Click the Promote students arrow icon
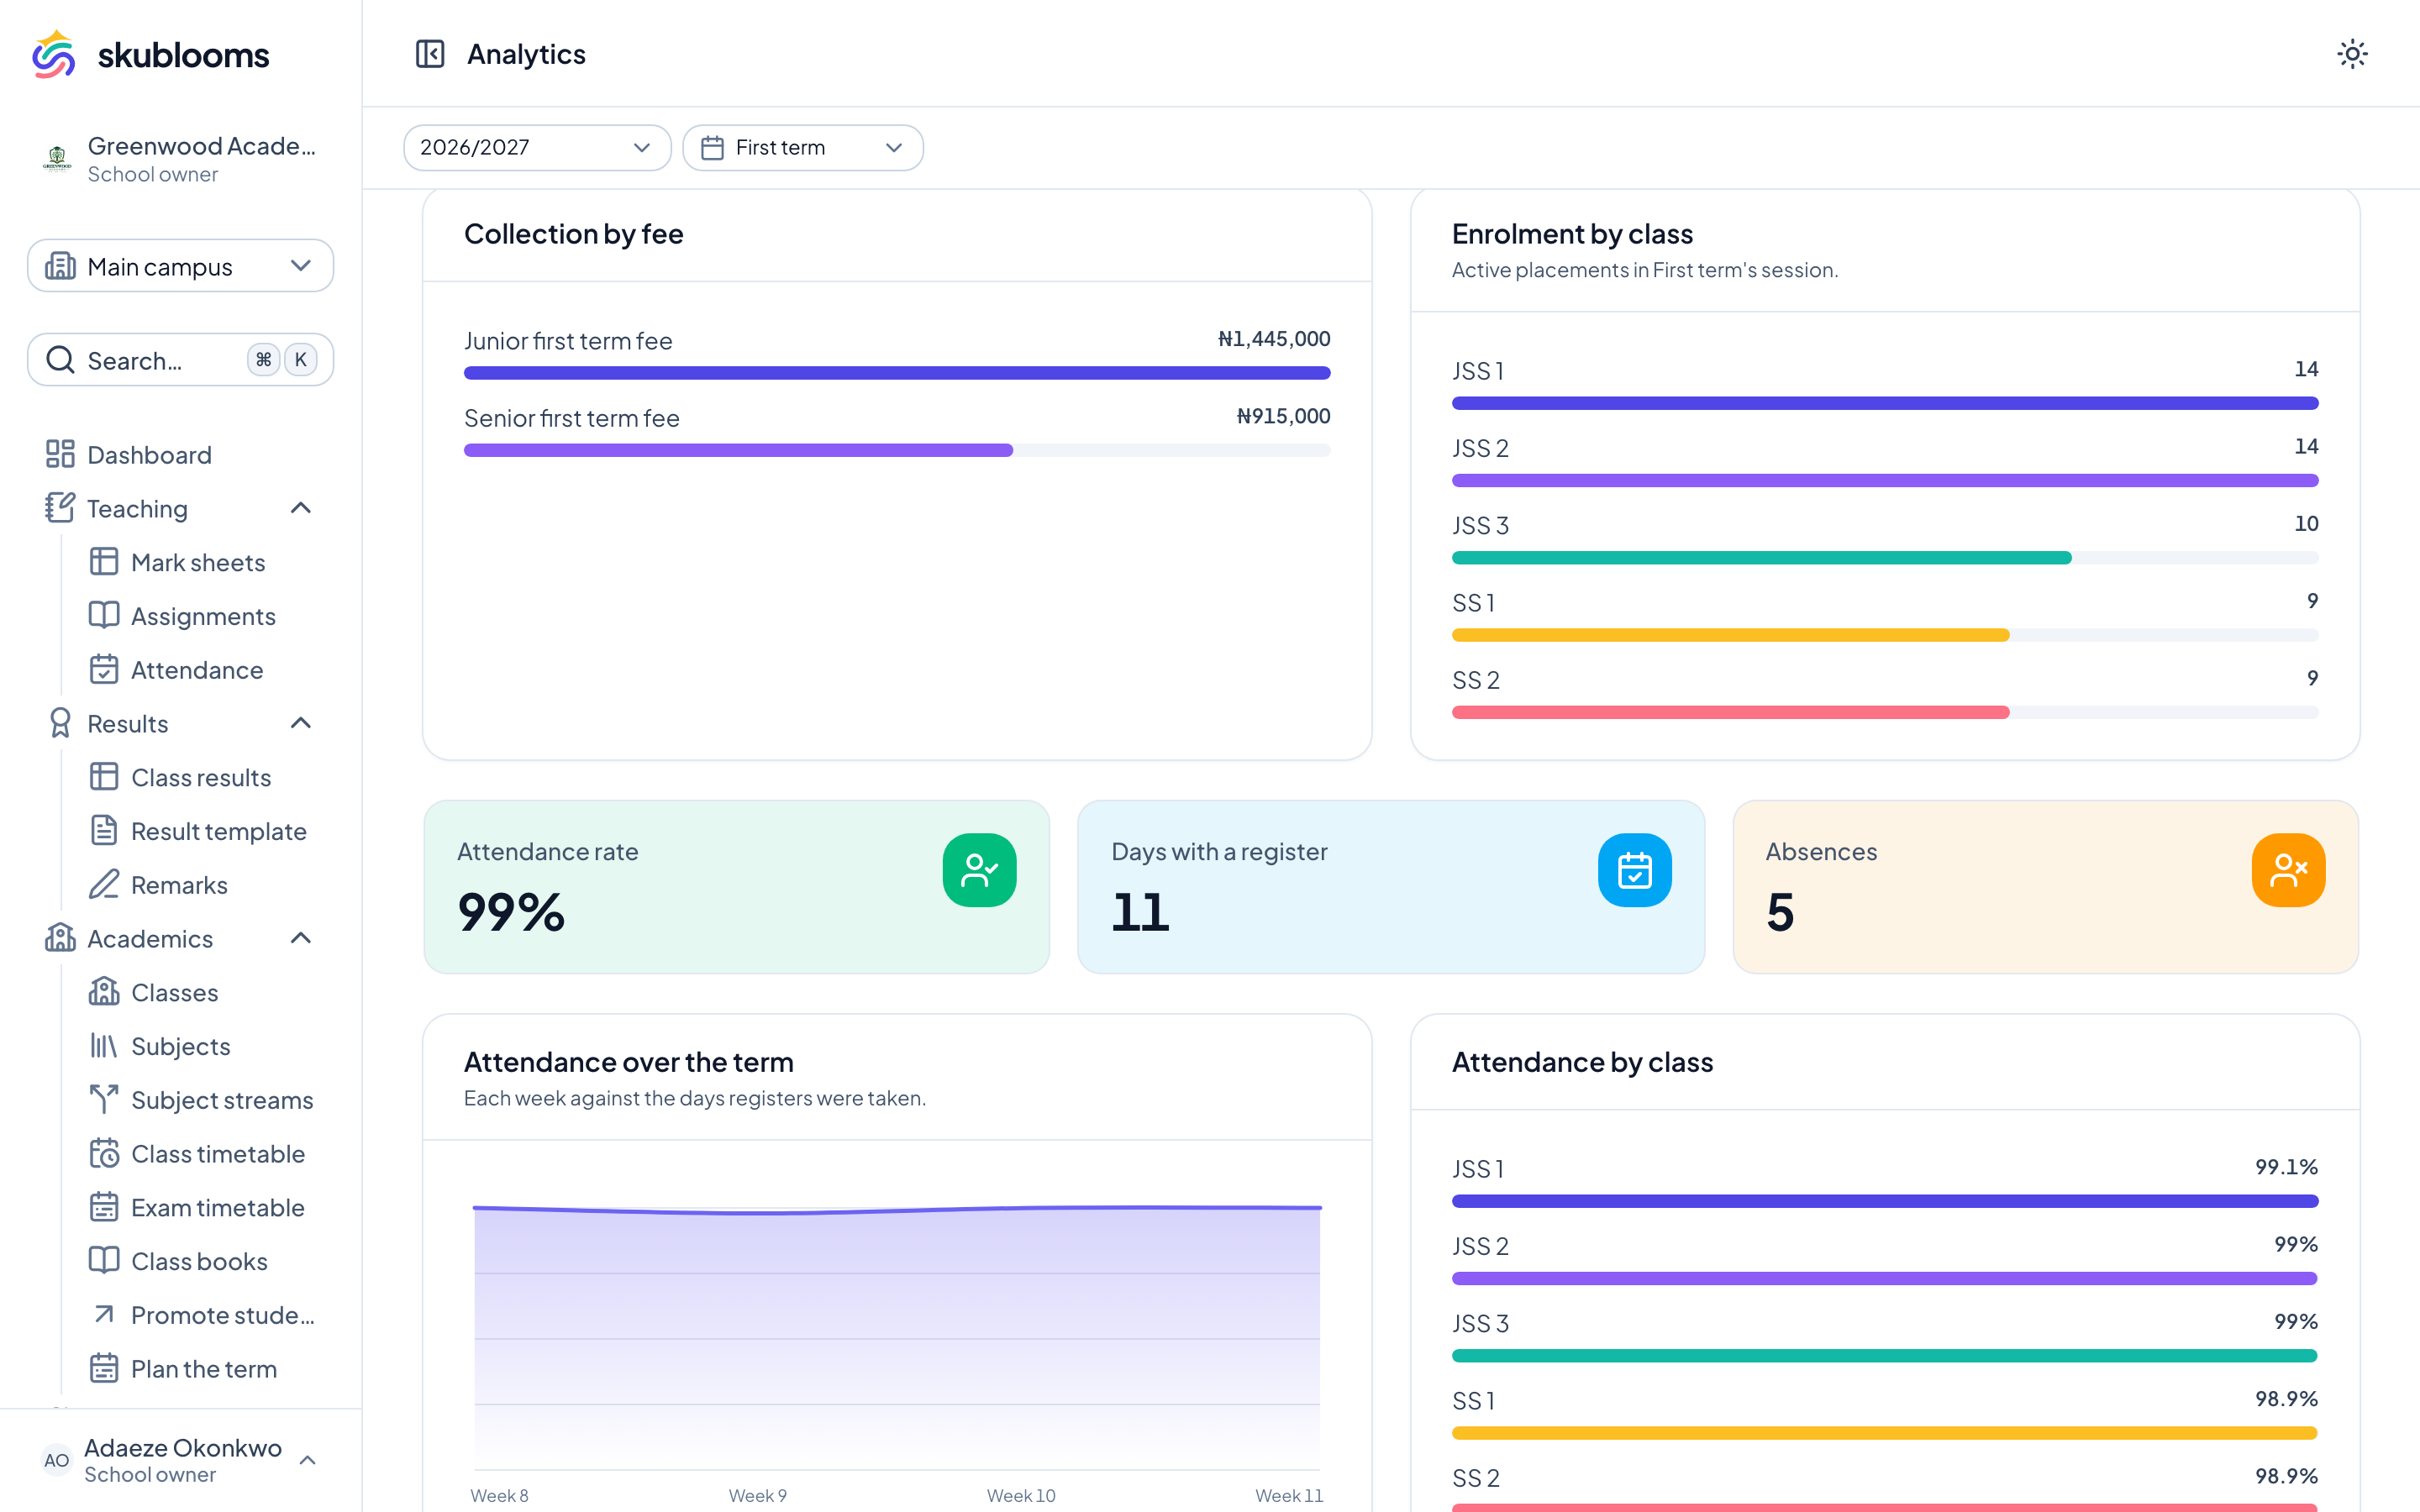The image size is (2420, 1512). [x=104, y=1315]
